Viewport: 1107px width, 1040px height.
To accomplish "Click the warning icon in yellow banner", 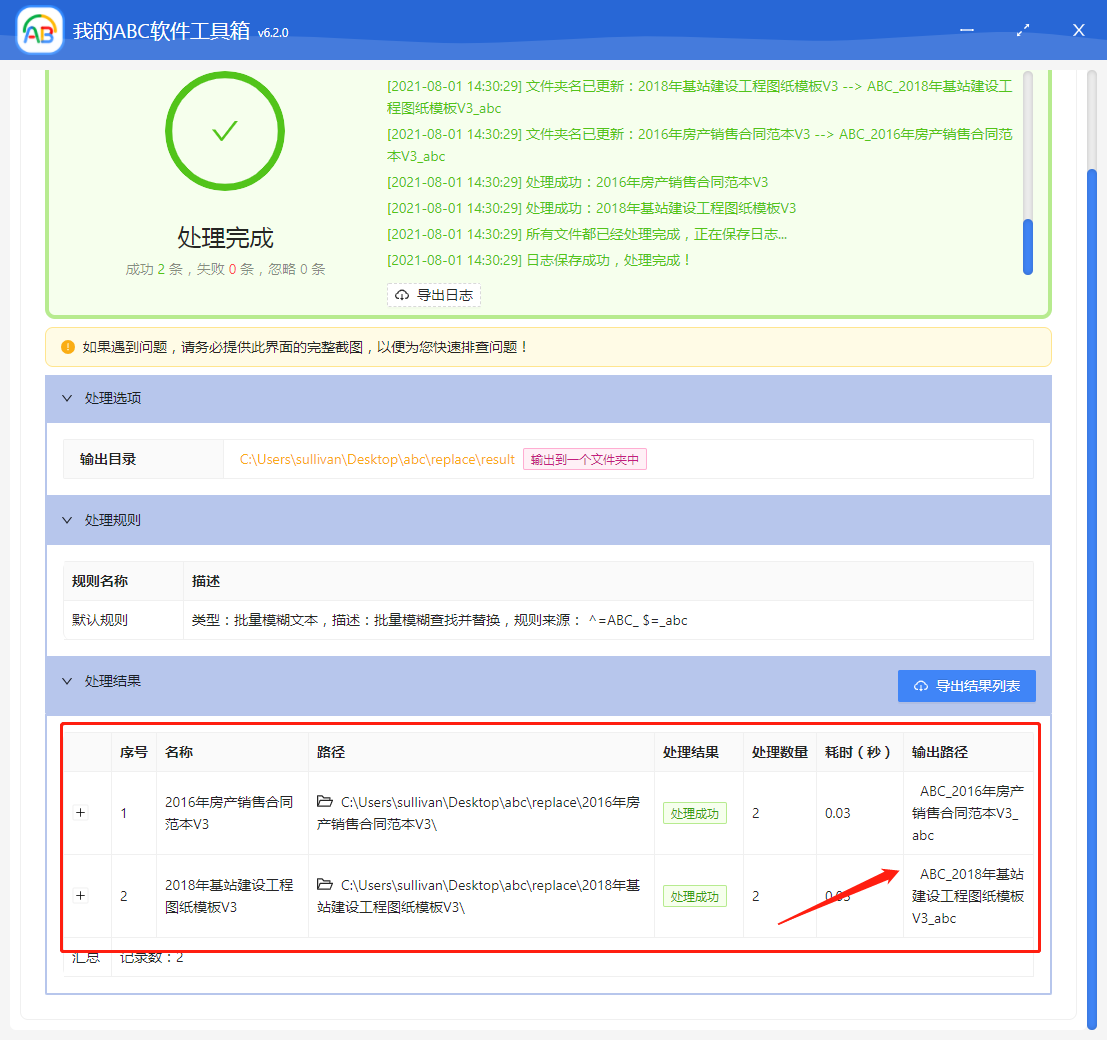I will pyautogui.click(x=67, y=346).
